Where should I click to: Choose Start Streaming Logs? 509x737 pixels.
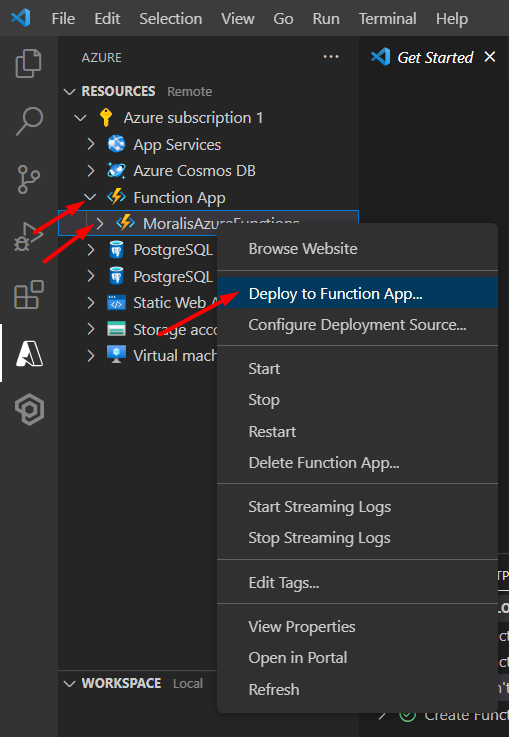point(357,507)
